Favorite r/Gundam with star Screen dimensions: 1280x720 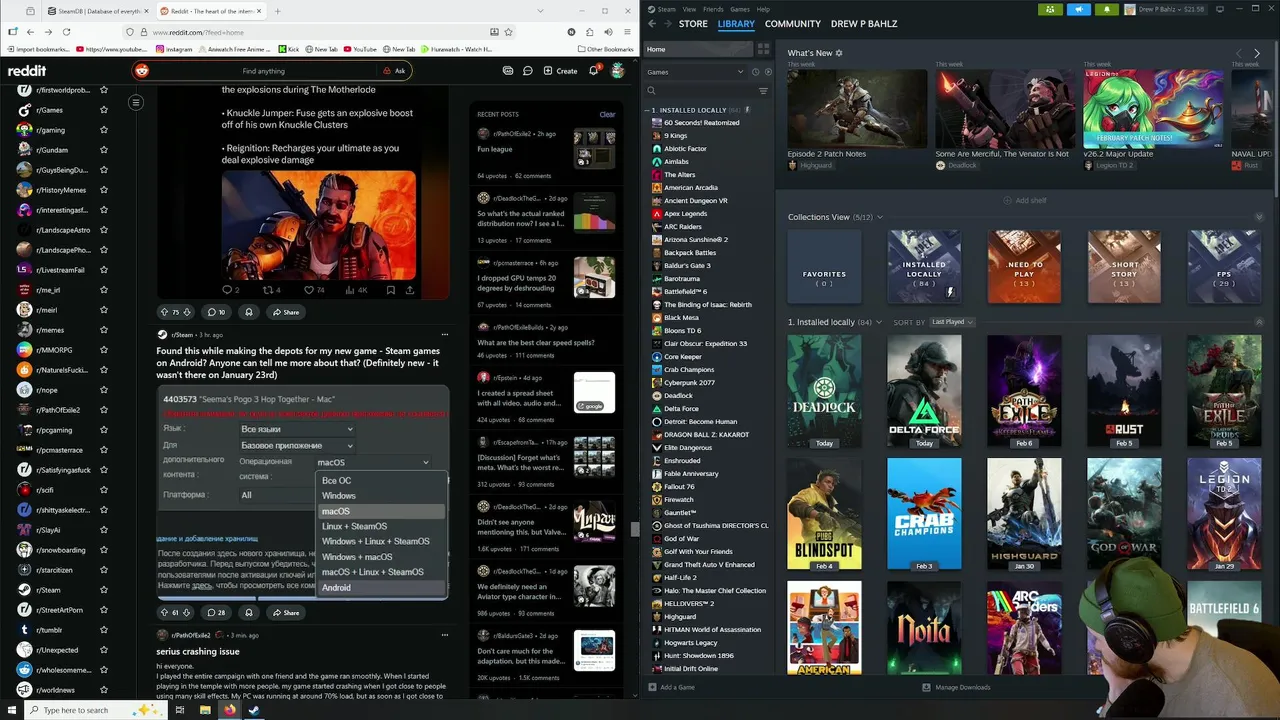[x=103, y=150]
